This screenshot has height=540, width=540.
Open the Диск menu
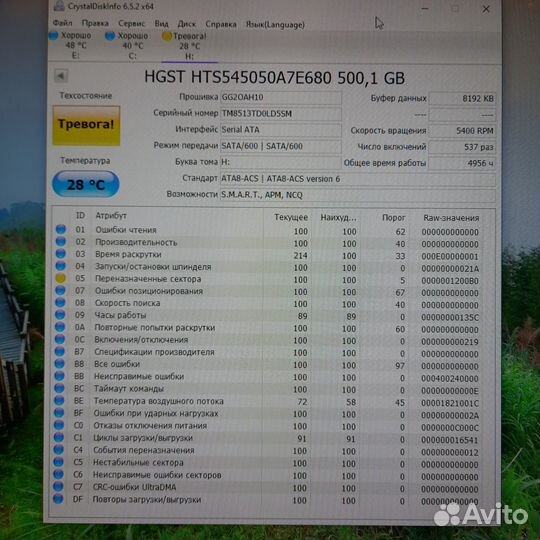(x=186, y=24)
